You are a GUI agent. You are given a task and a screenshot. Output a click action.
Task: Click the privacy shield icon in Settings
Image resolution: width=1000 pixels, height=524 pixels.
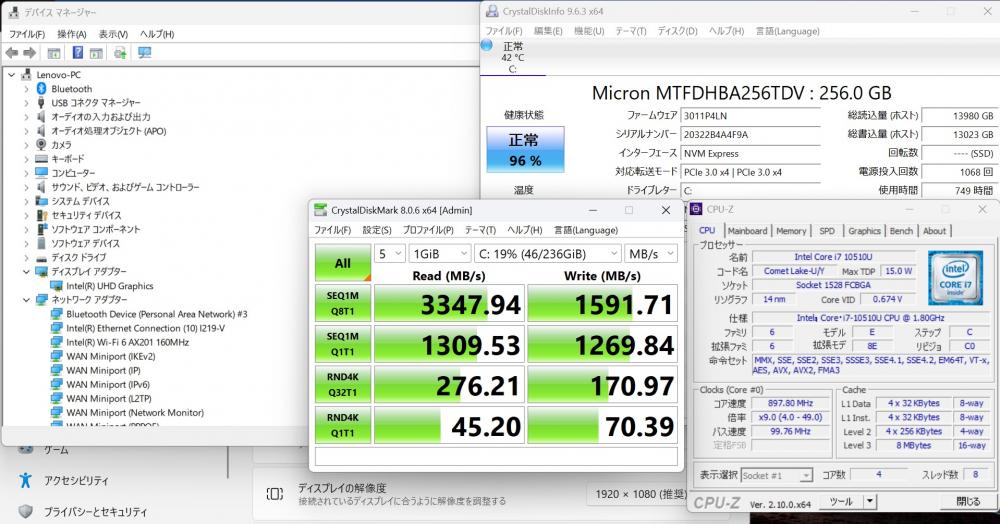tap(26, 511)
